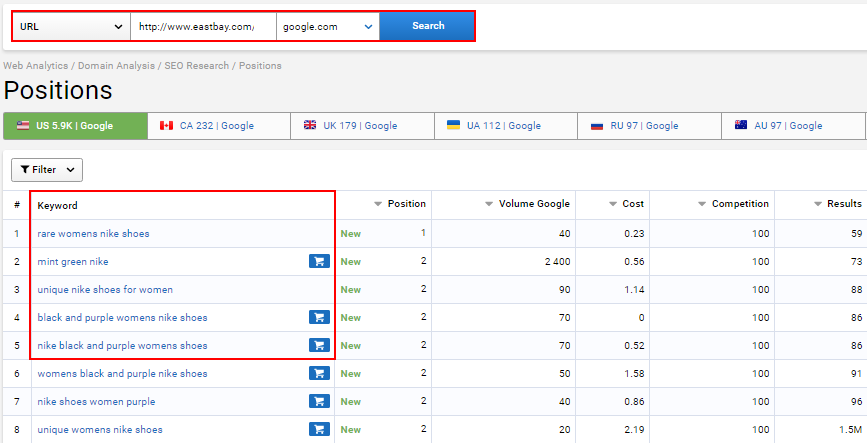Click the eastbay.com URL input field

[203, 26]
